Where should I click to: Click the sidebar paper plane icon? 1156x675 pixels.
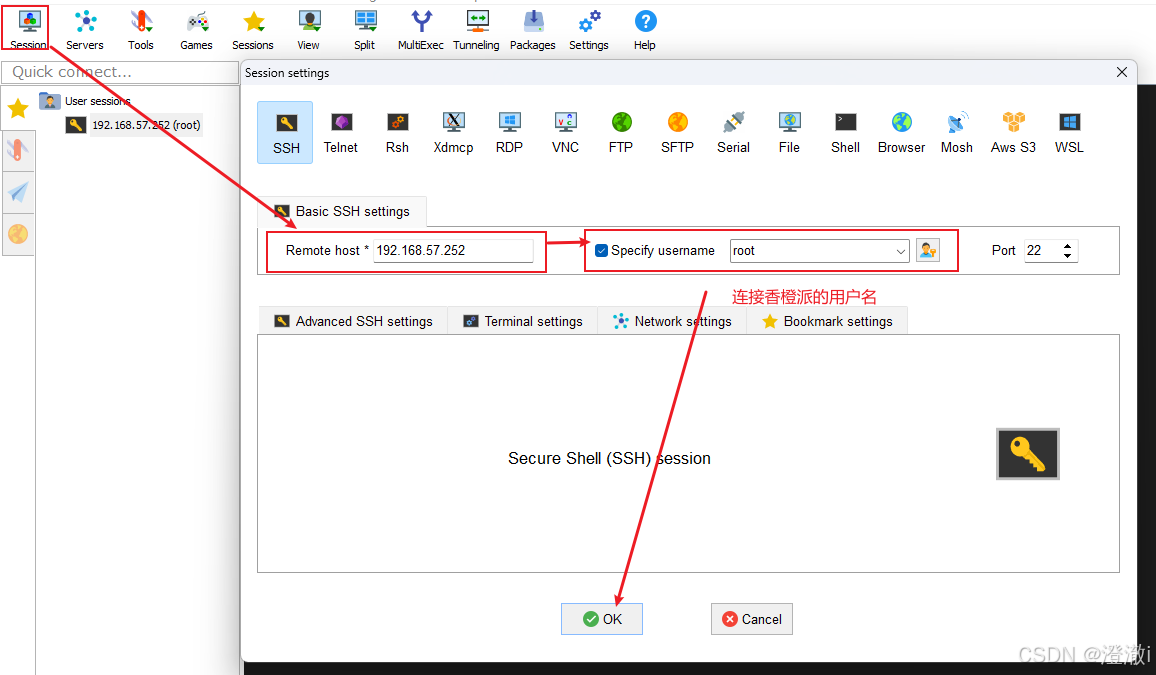pyautogui.click(x=18, y=192)
